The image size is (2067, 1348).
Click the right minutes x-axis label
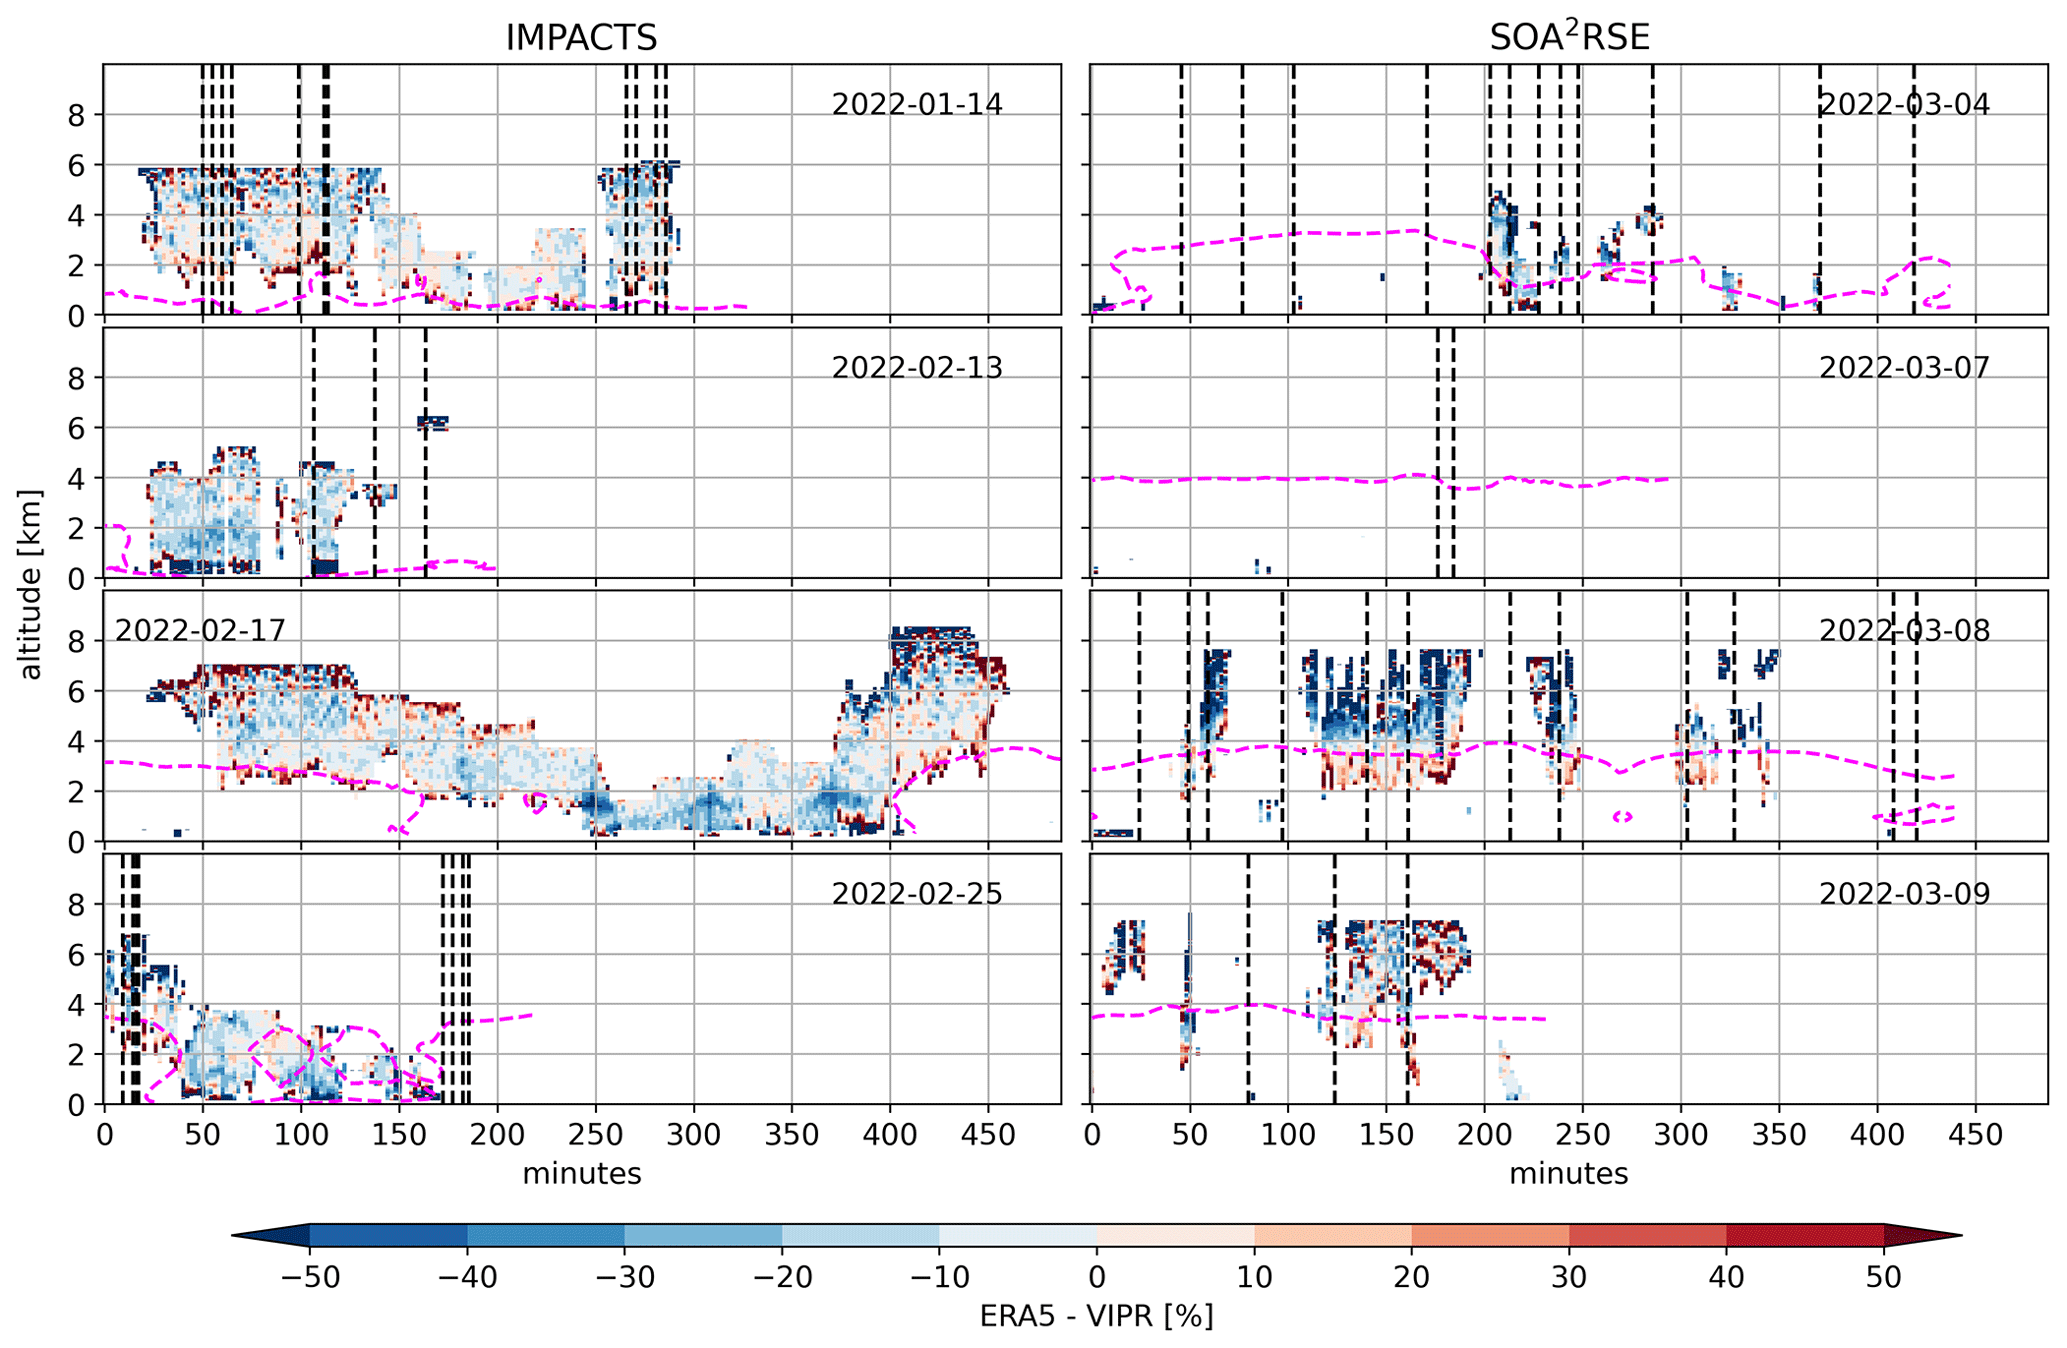click(1568, 1173)
